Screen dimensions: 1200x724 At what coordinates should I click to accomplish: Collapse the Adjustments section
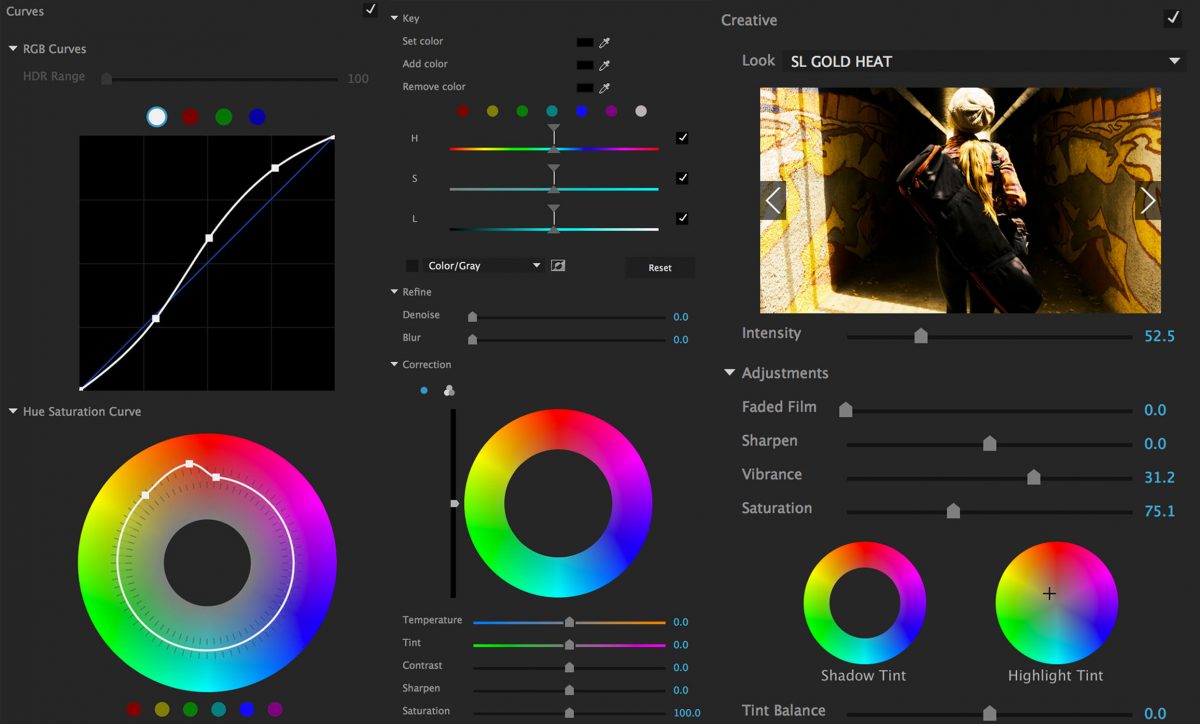click(x=729, y=373)
